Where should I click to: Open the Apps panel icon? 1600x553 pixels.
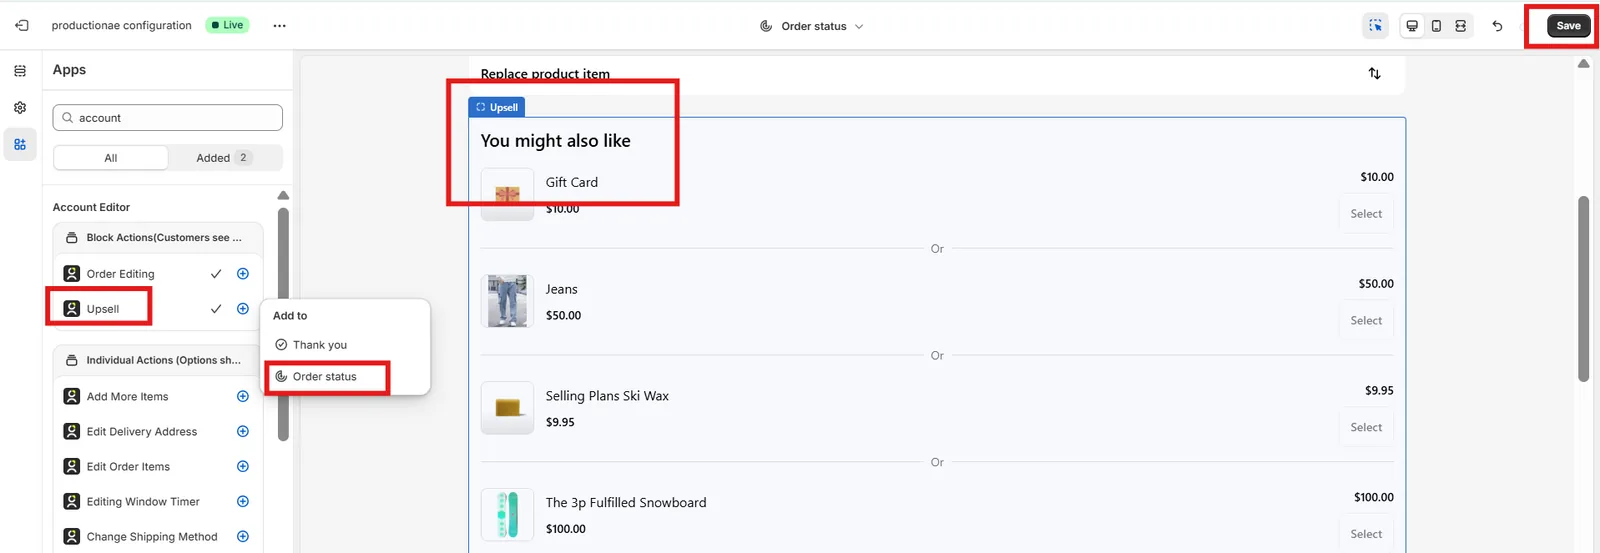click(20, 144)
